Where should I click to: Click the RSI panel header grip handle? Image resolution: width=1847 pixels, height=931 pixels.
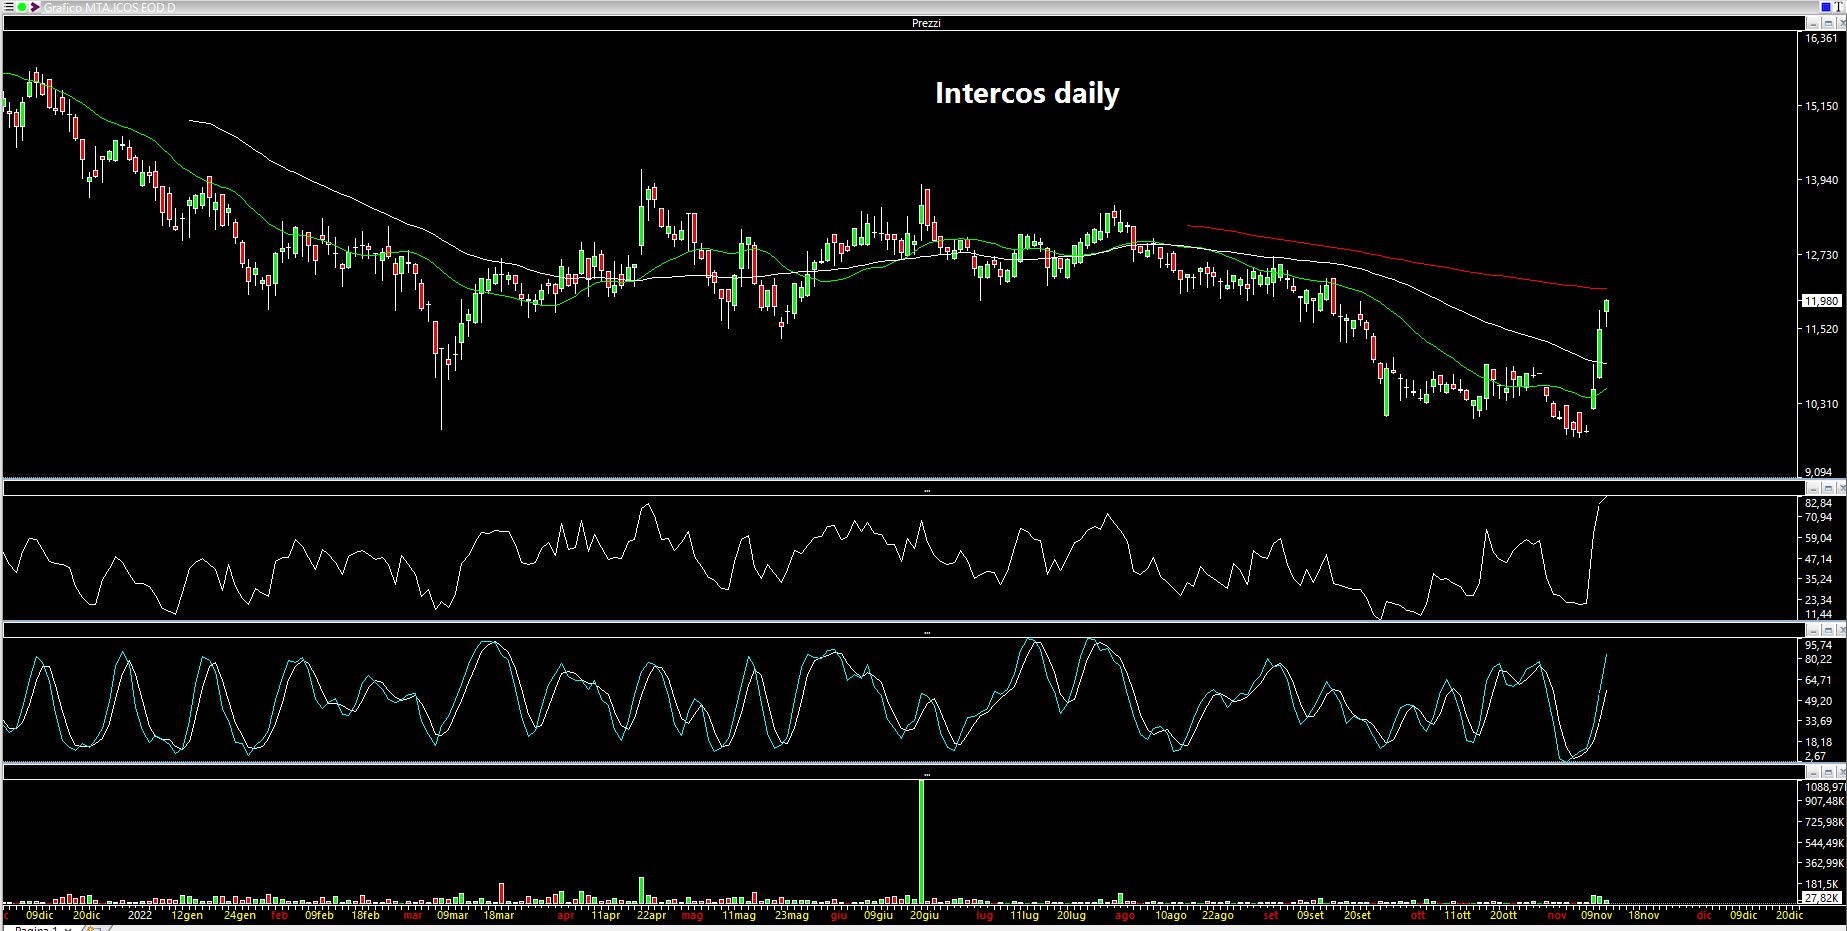coord(926,490)
